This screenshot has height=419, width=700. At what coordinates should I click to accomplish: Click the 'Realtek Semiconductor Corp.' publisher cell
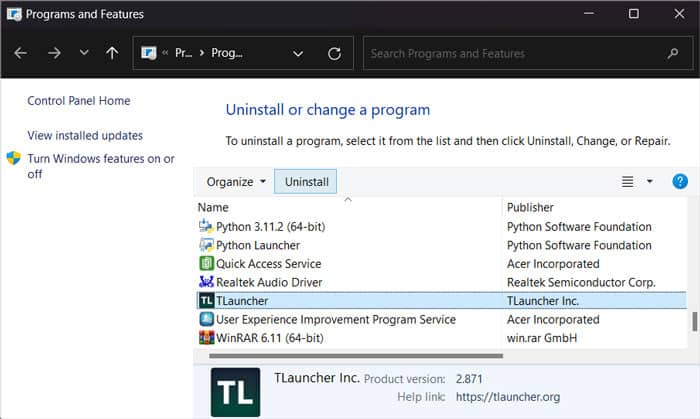coord(581,282)
